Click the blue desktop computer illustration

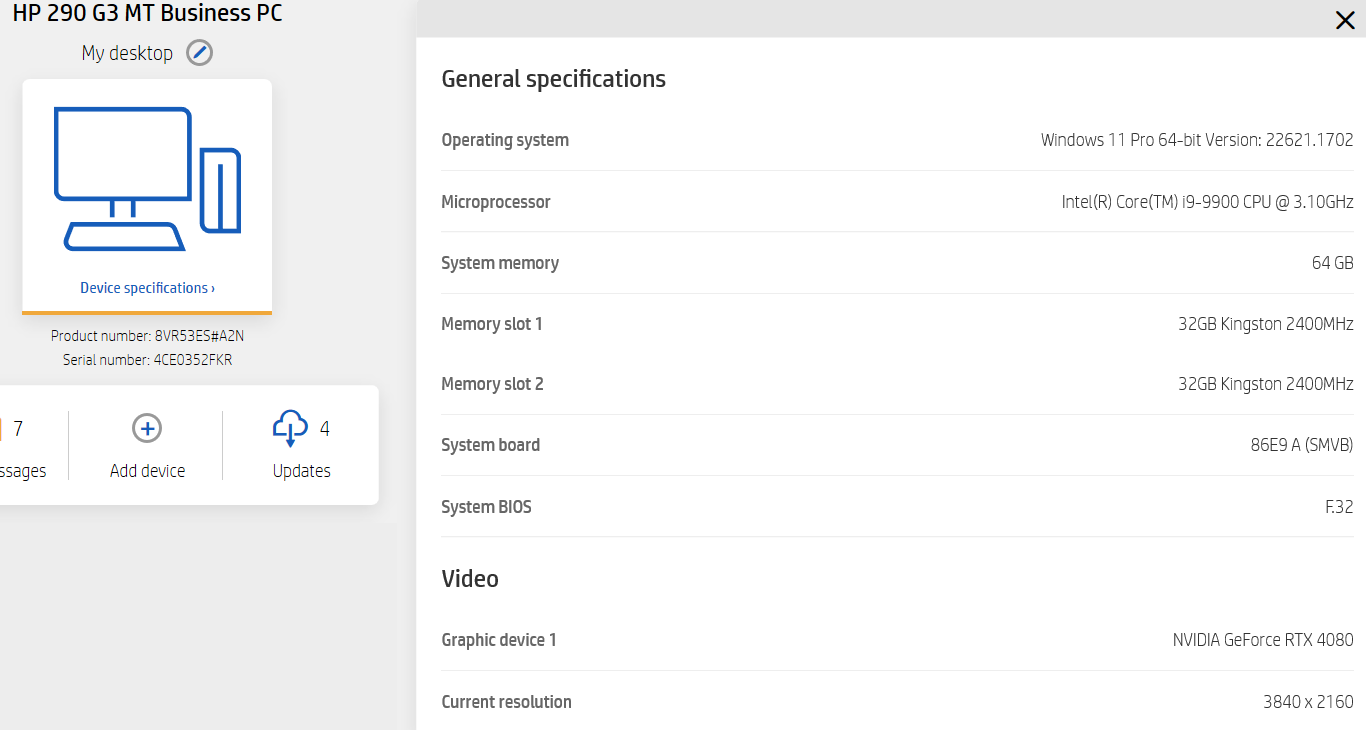click(147, 178)
